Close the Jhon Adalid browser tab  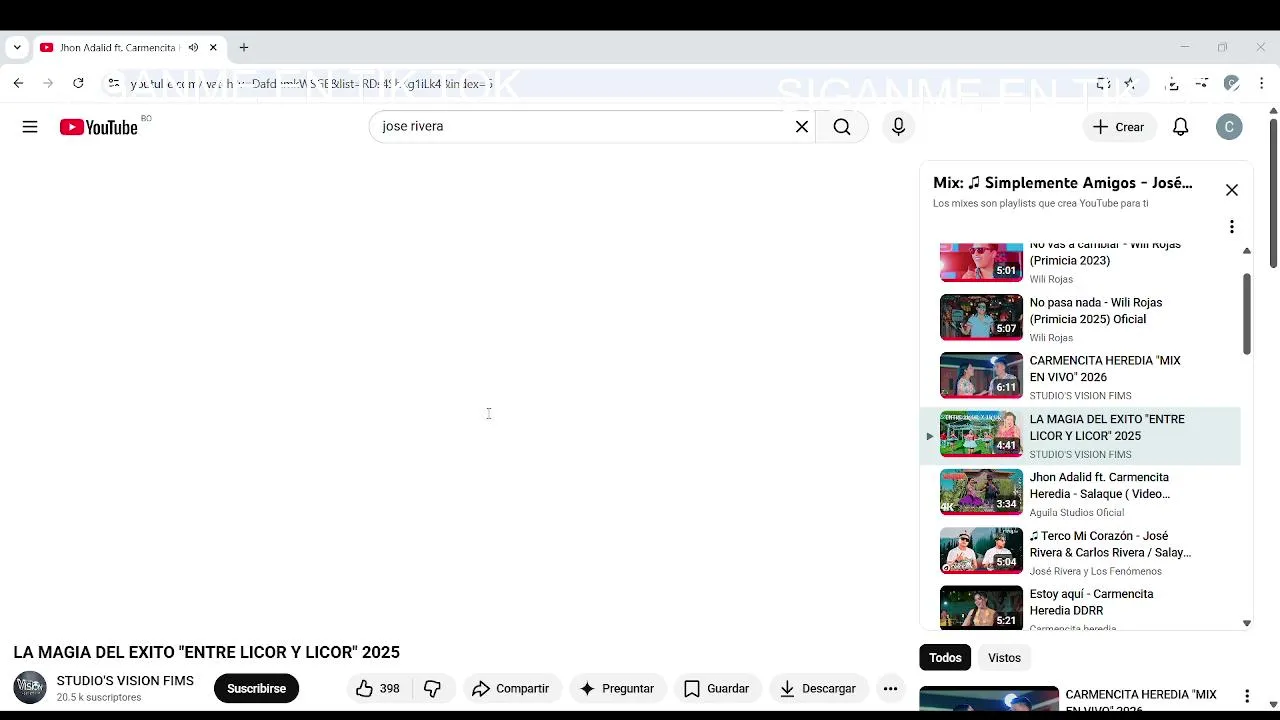[213, 47]
